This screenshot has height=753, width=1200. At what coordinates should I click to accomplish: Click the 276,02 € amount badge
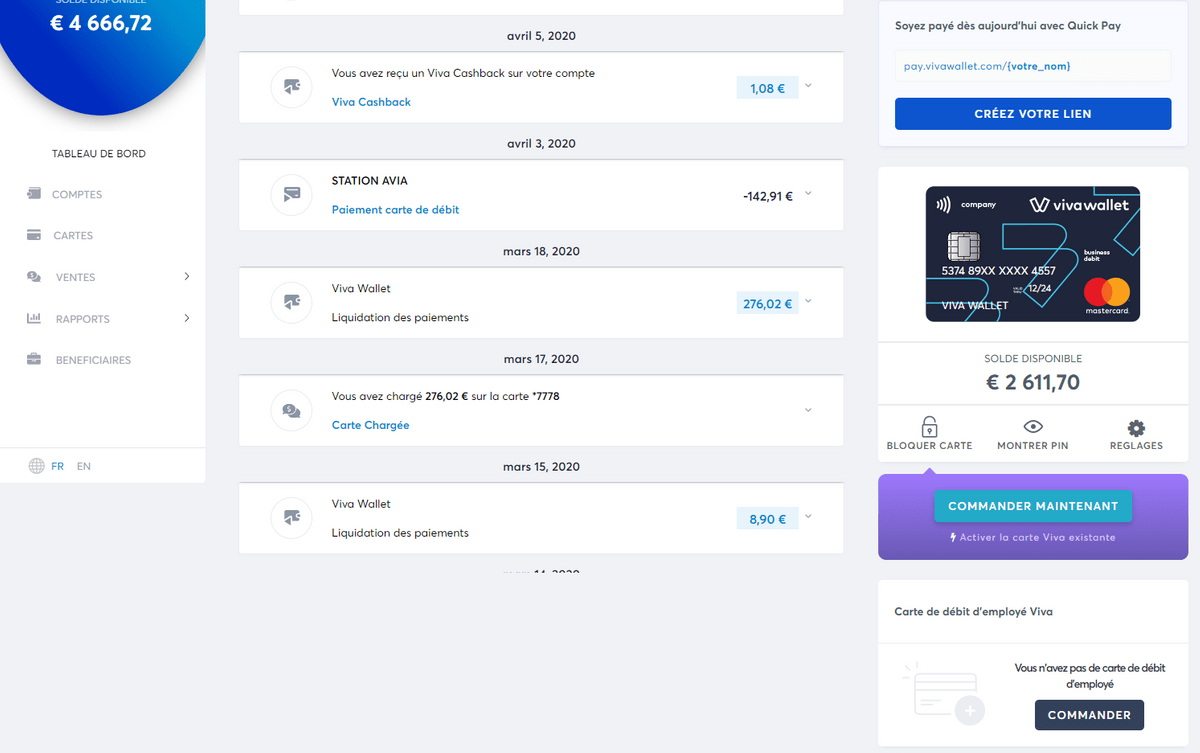coord(767,303)
